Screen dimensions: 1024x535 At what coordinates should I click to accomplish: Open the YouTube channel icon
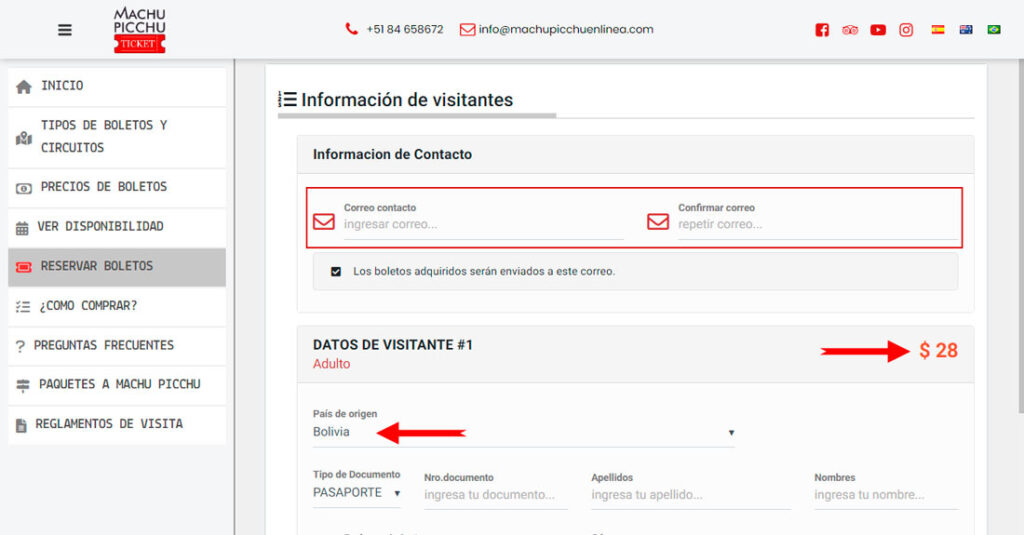click(878, 30)
